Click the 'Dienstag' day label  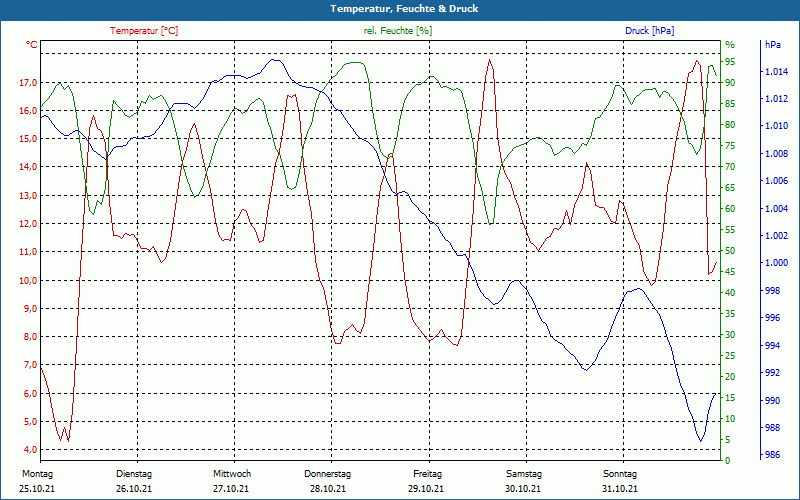point(134,474)
